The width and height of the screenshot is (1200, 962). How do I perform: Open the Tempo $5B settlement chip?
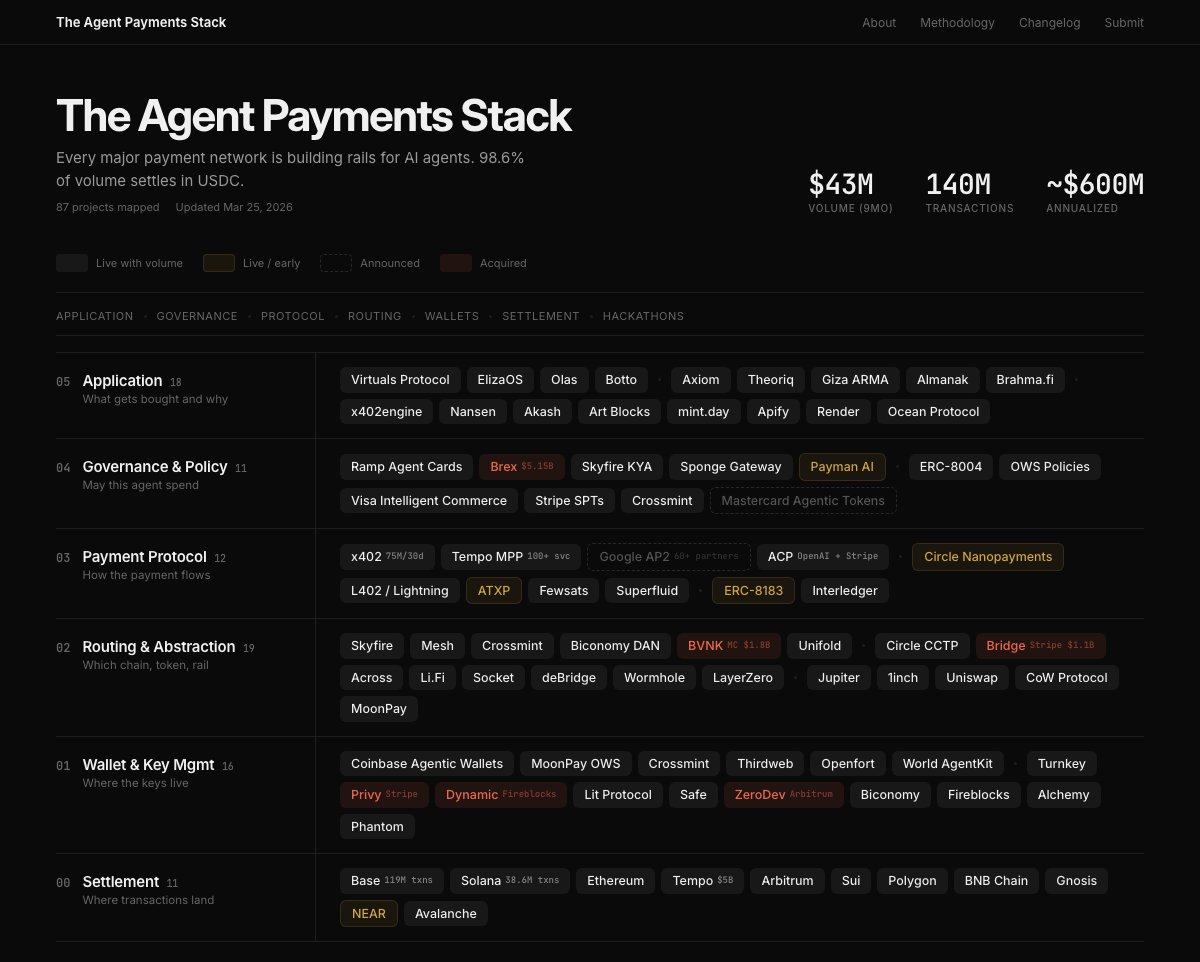[703, 881]
